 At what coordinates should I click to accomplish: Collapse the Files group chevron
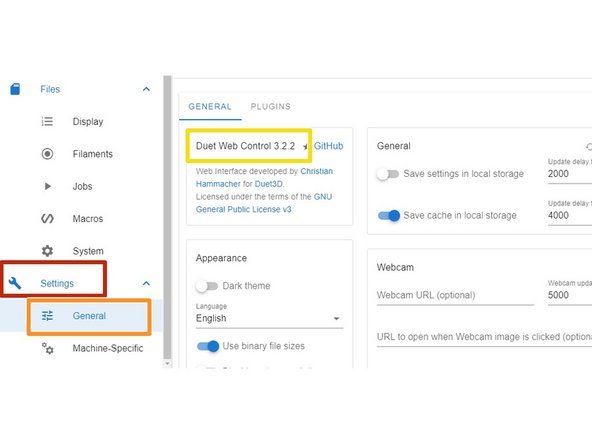click(146, 89)
